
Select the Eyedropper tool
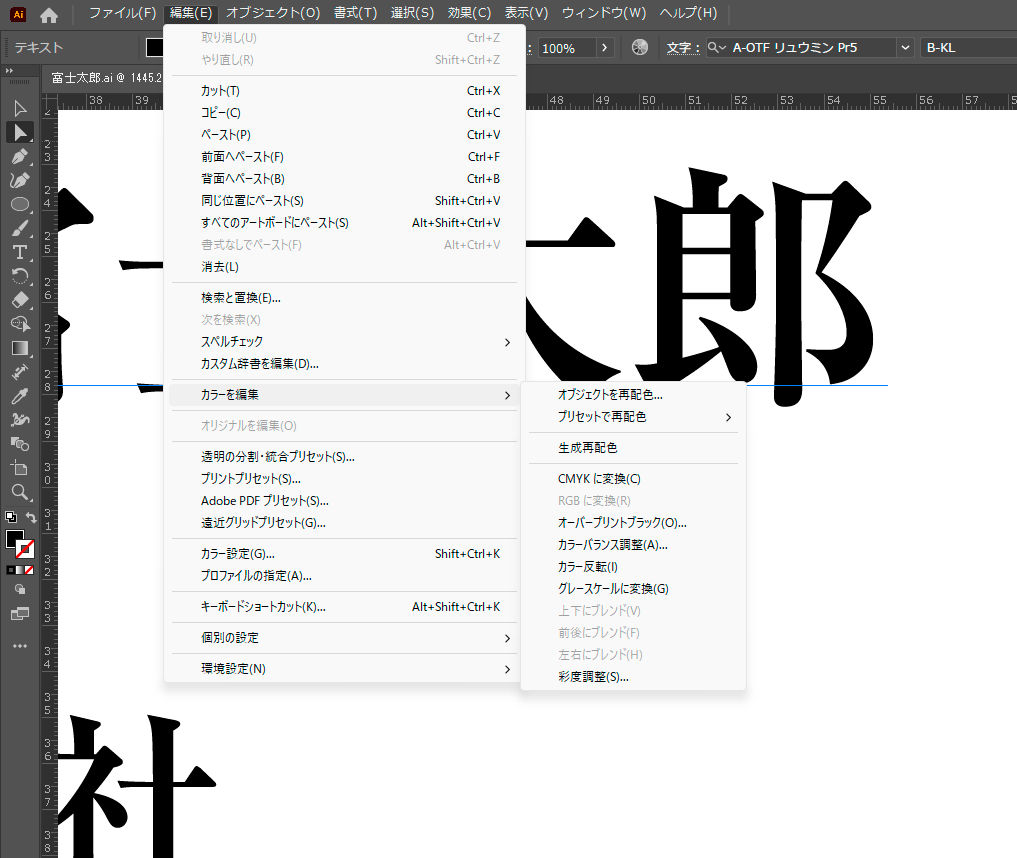click(x=19, y=396)
